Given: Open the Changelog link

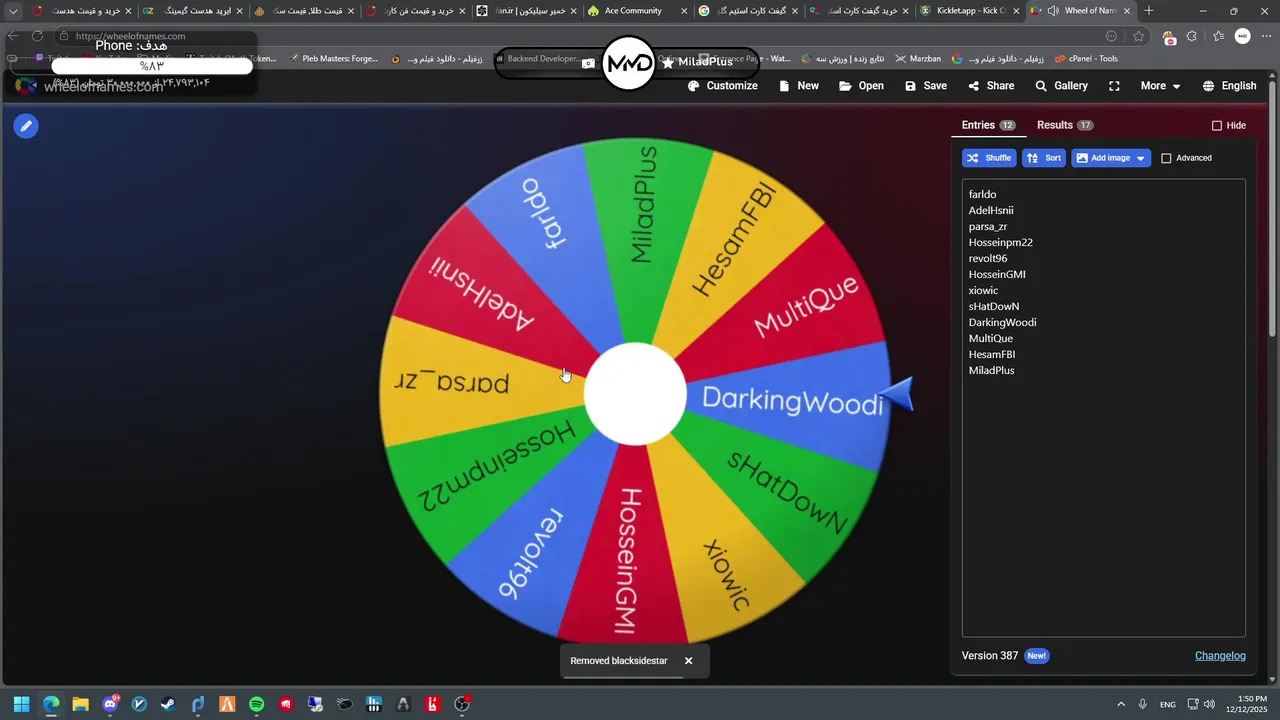Looking at the screenshot, I should tap(1220, 656).
